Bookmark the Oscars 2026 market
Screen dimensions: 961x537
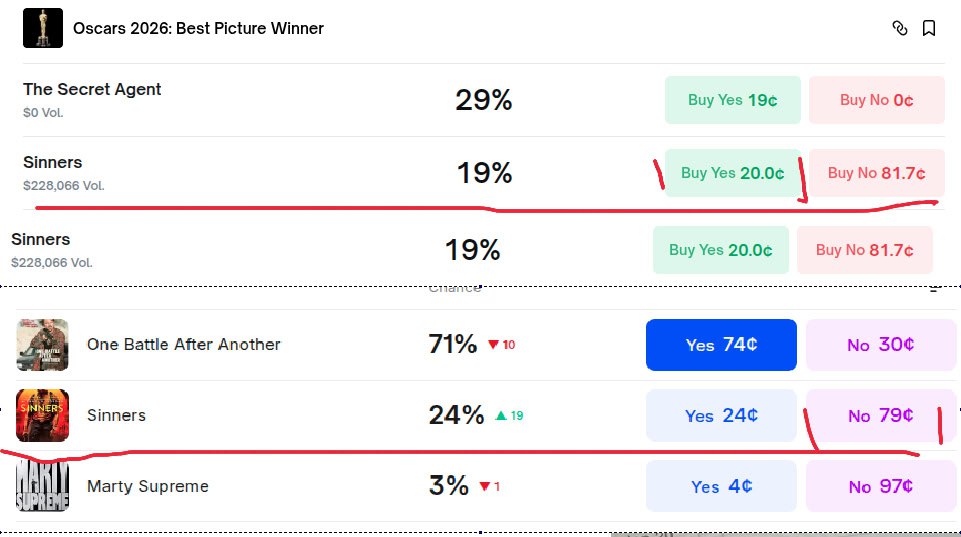[929, 28]
